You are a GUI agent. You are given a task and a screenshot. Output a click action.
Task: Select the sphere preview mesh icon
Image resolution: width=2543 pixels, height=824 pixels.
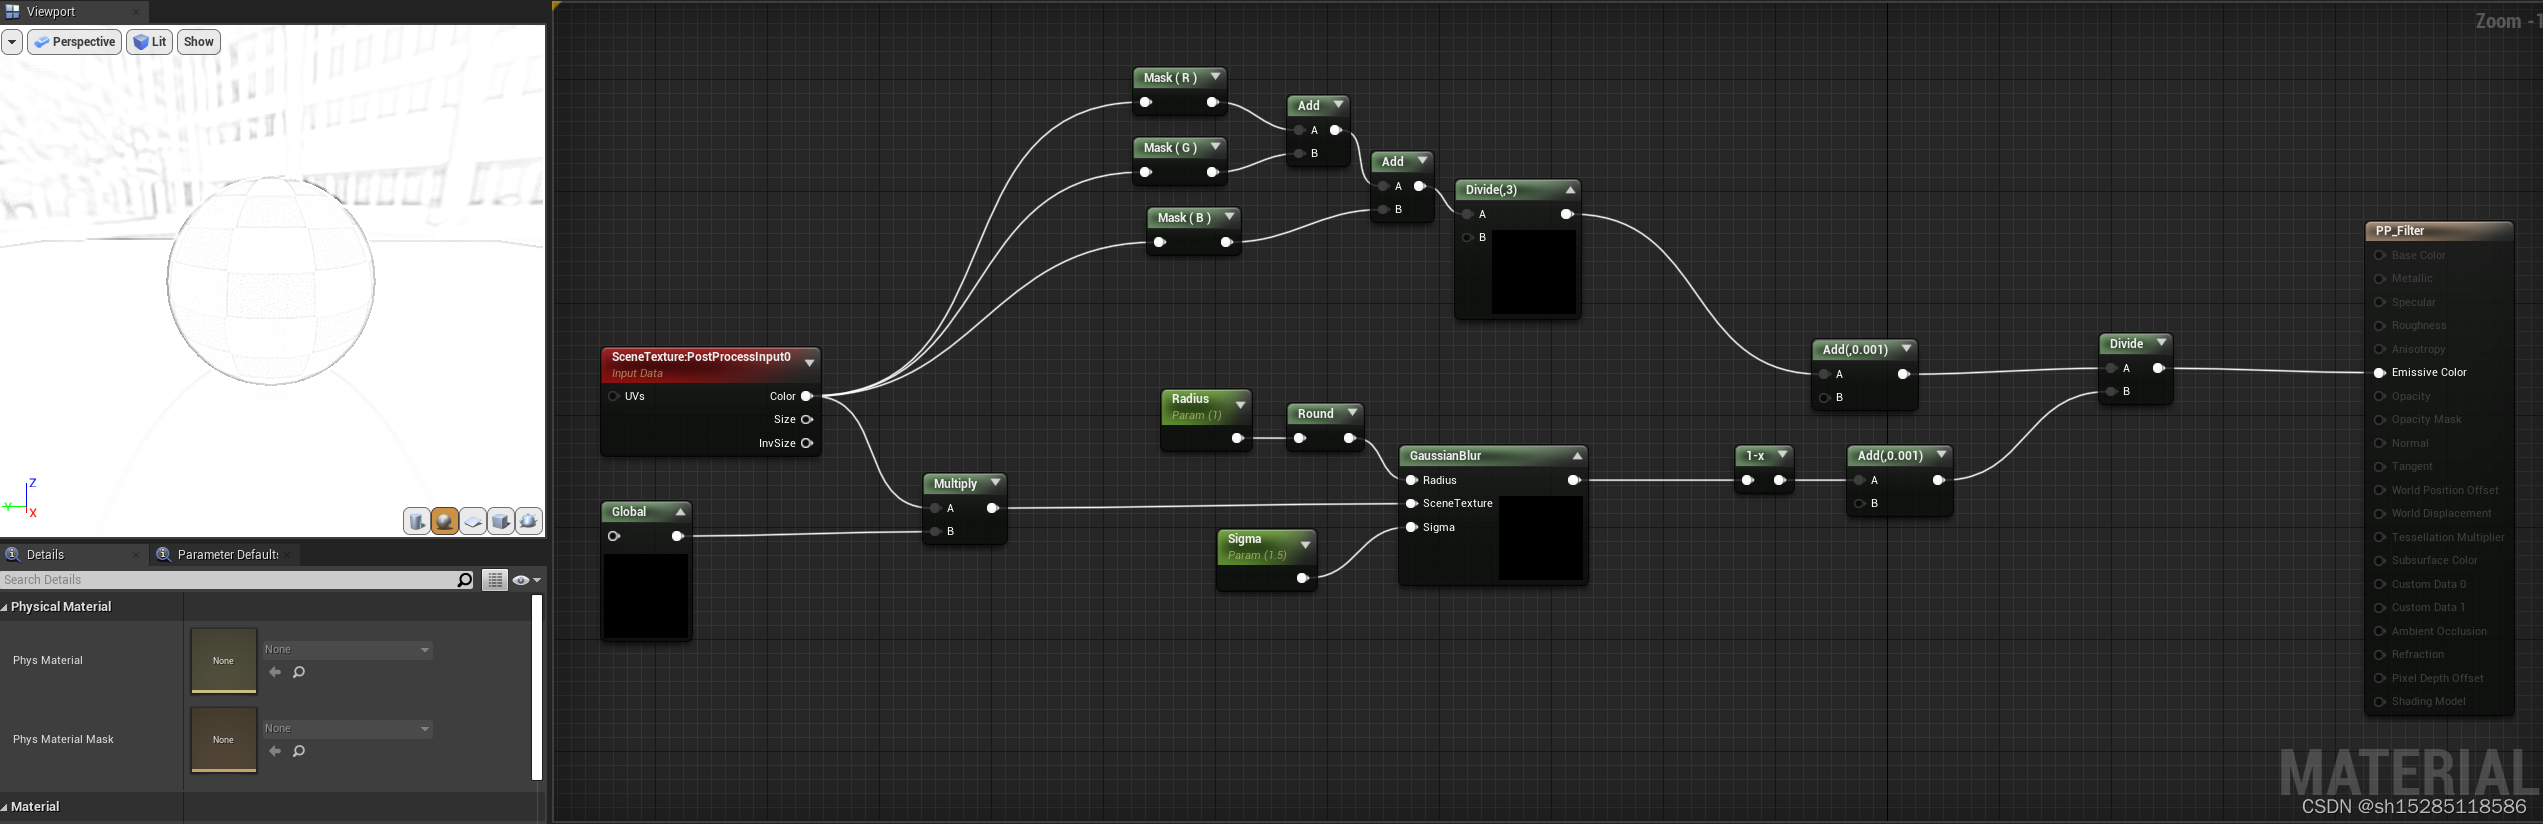[445, 521]
